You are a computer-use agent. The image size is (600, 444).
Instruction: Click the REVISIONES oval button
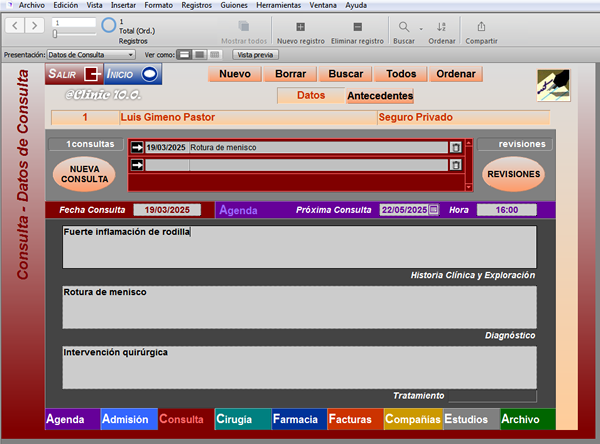point(514,174)
